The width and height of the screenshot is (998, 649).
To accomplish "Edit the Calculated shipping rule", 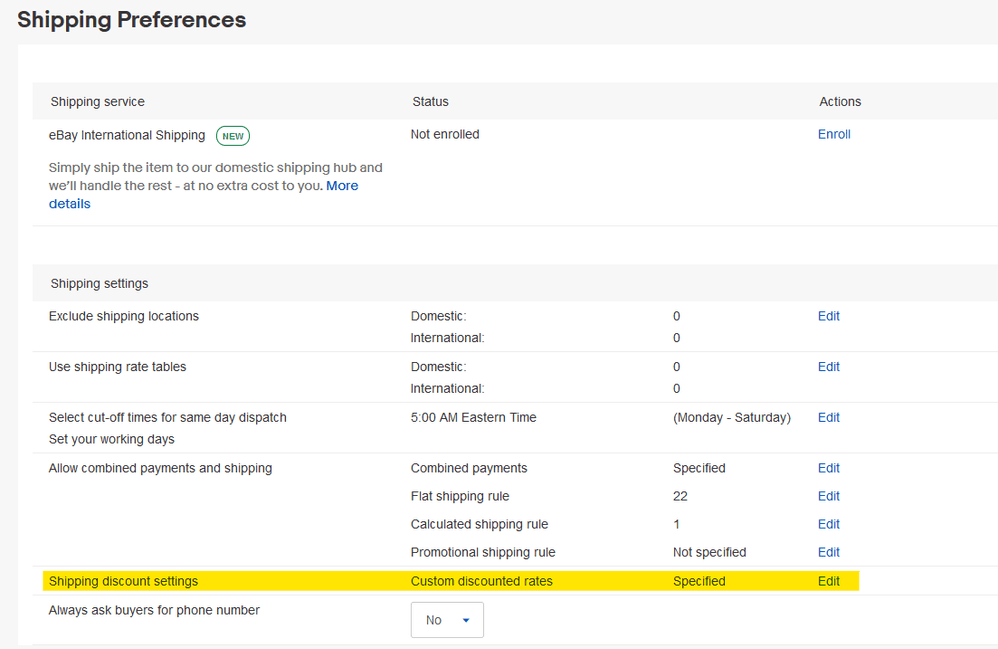I will 829,524.
